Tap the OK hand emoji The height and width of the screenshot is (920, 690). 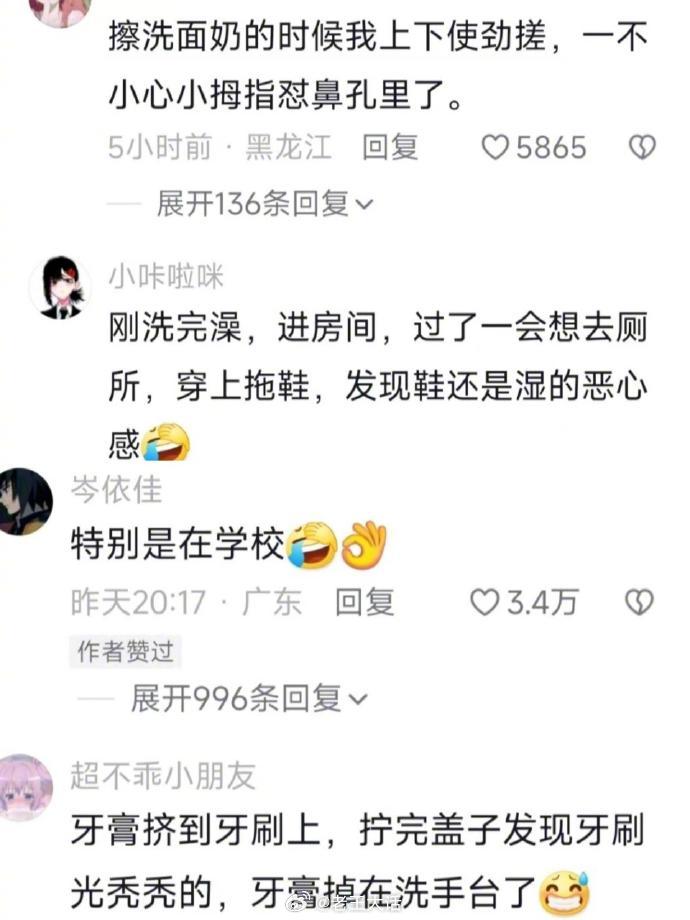coord(364,544)
